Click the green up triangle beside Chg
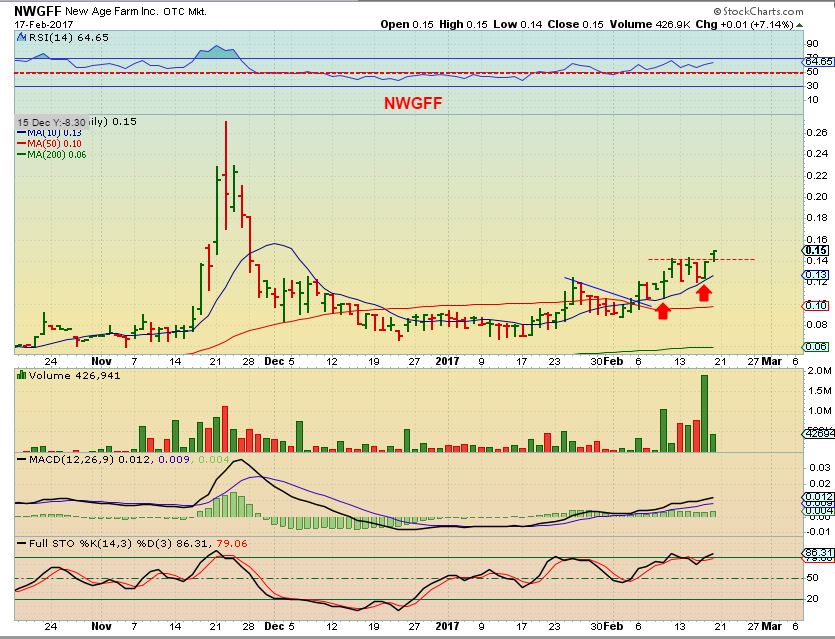This screenshot has height=639, width=835. [799, 25]
